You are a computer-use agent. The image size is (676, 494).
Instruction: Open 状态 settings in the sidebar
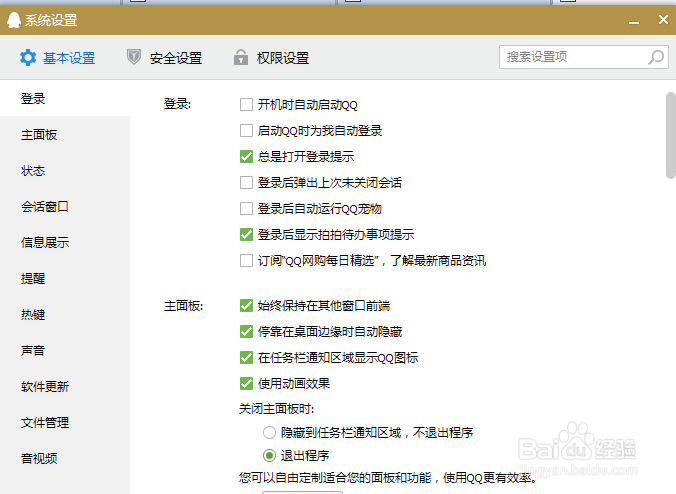pos(65,171)
